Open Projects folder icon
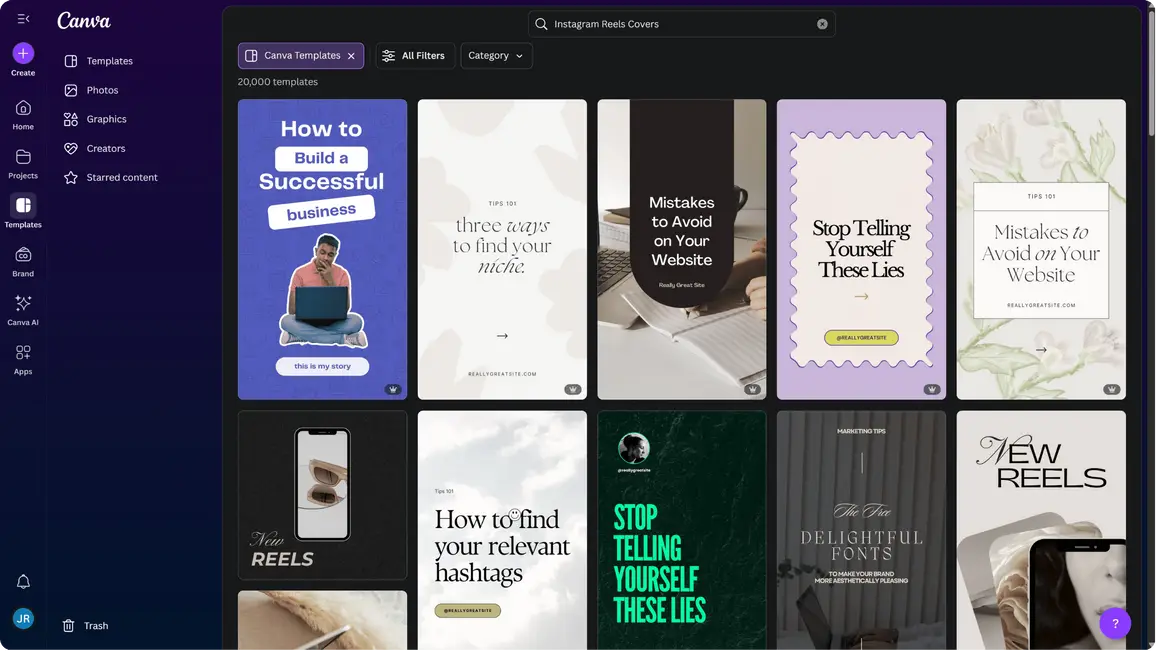The width and height of the screenshot is (1156, 651). pyautogui.click(x=23, y=157)
